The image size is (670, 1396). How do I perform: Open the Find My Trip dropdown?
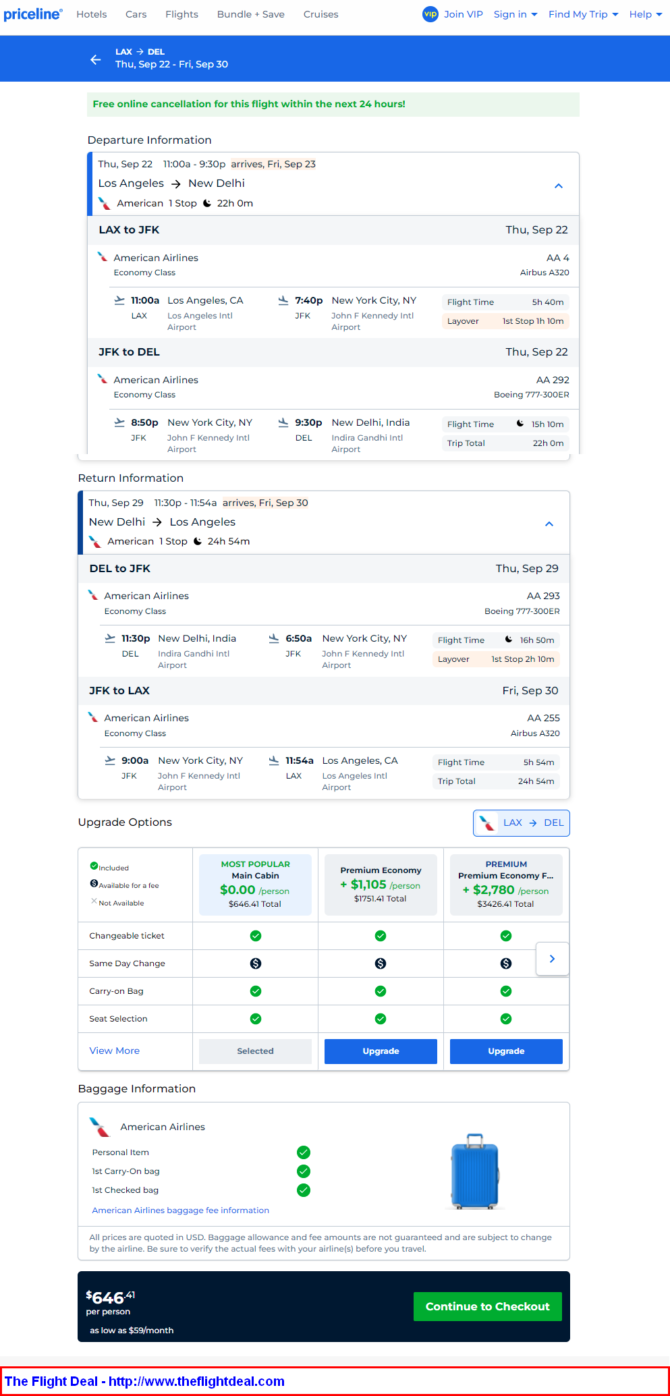(x=583, y=14)
